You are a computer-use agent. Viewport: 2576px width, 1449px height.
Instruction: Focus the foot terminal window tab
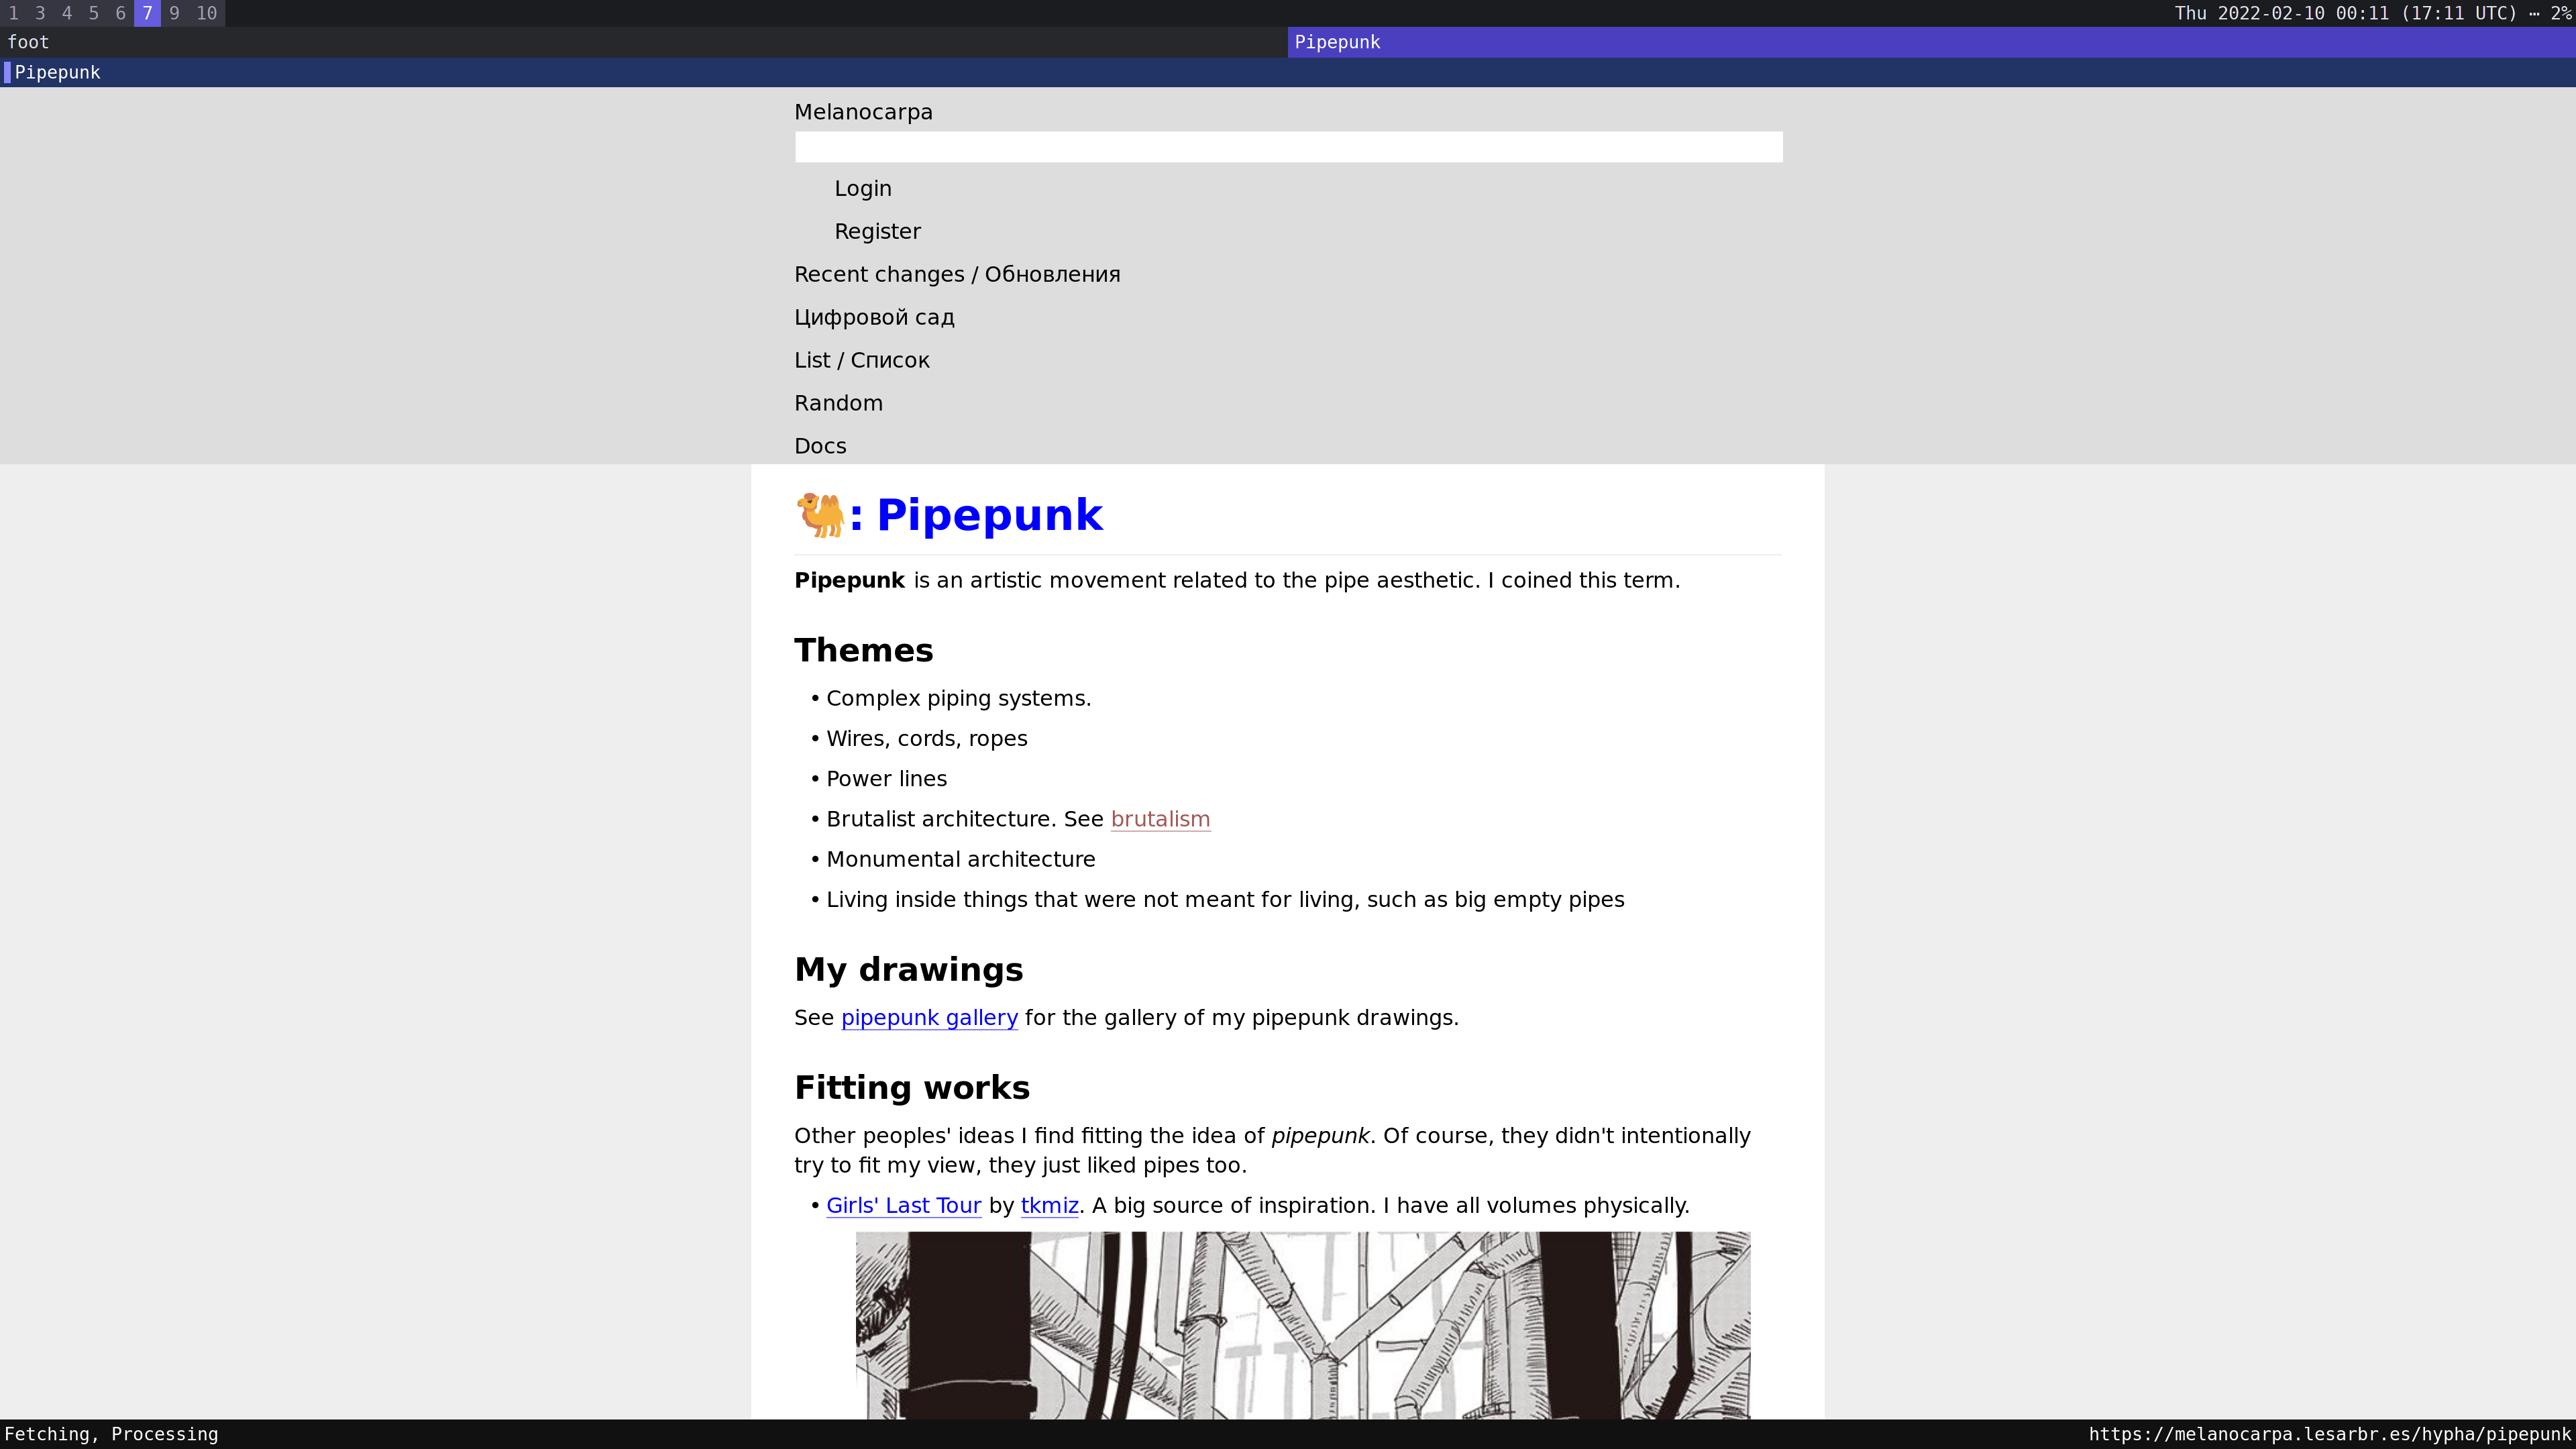click(x=644, y=42)
